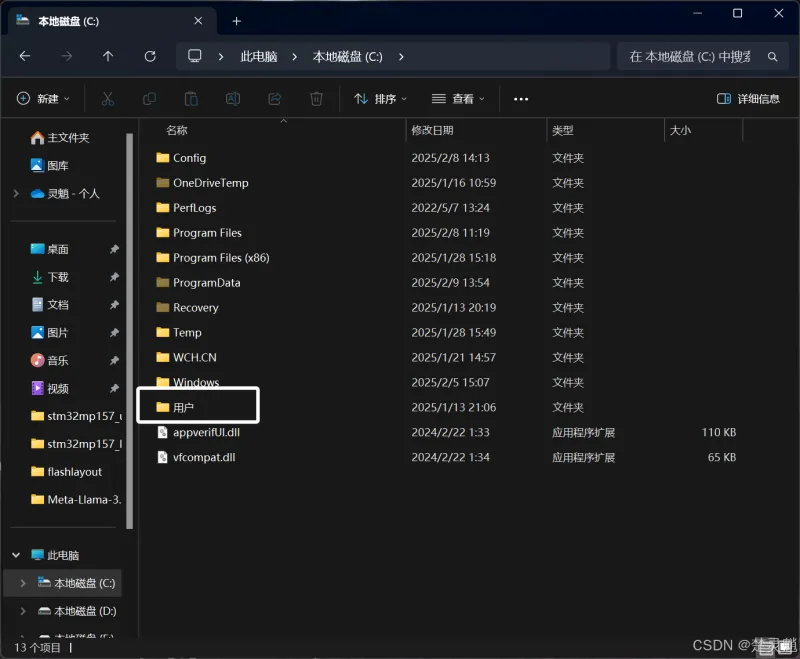Screen dimensions: 800x659
Task: Click the Copy icon in toolbar
Action: [x=149, y=99]
